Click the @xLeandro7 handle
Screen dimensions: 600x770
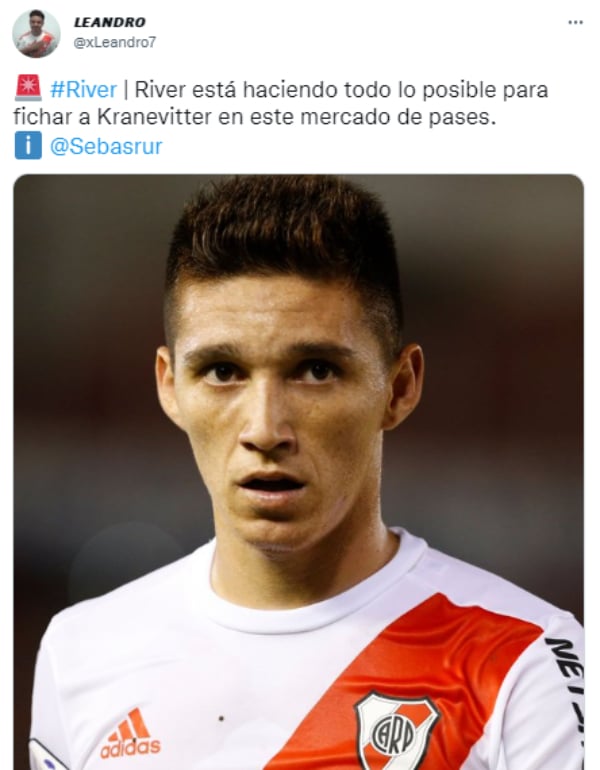pos(114,43)
